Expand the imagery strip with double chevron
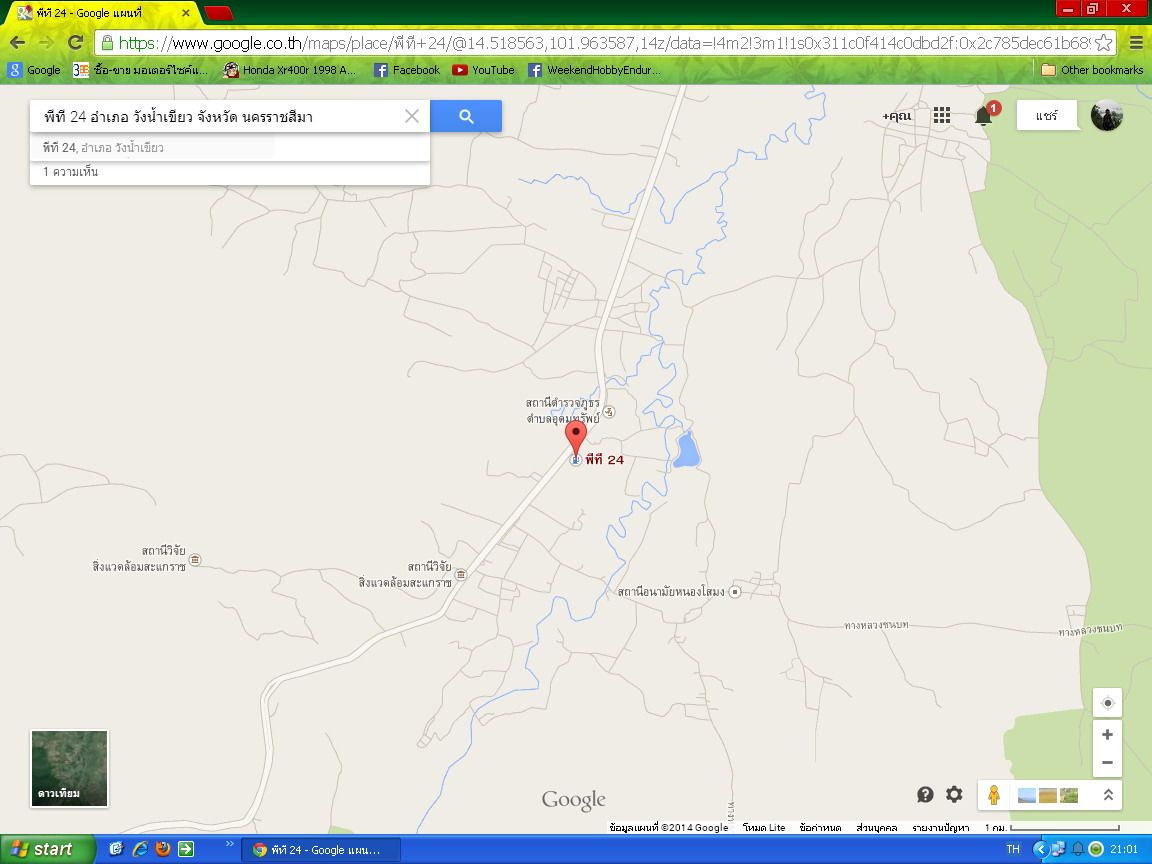The image size is (1152, 864). [x=1108, y=795]
